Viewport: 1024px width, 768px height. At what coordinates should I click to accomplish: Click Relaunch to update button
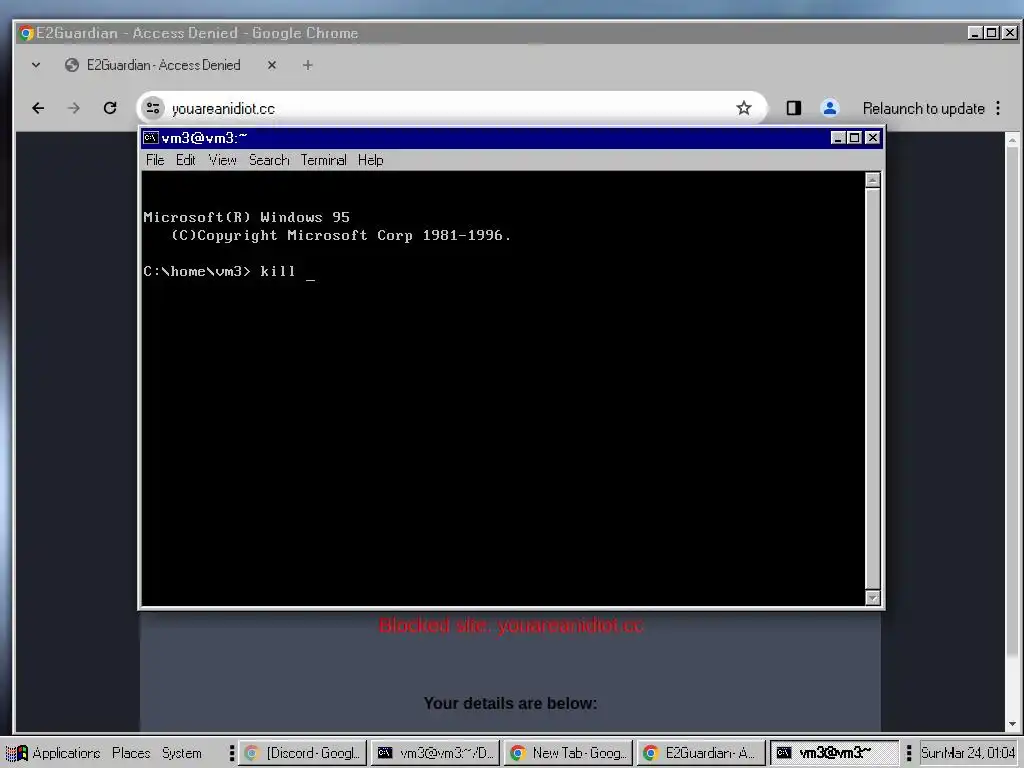coord(923,108)
